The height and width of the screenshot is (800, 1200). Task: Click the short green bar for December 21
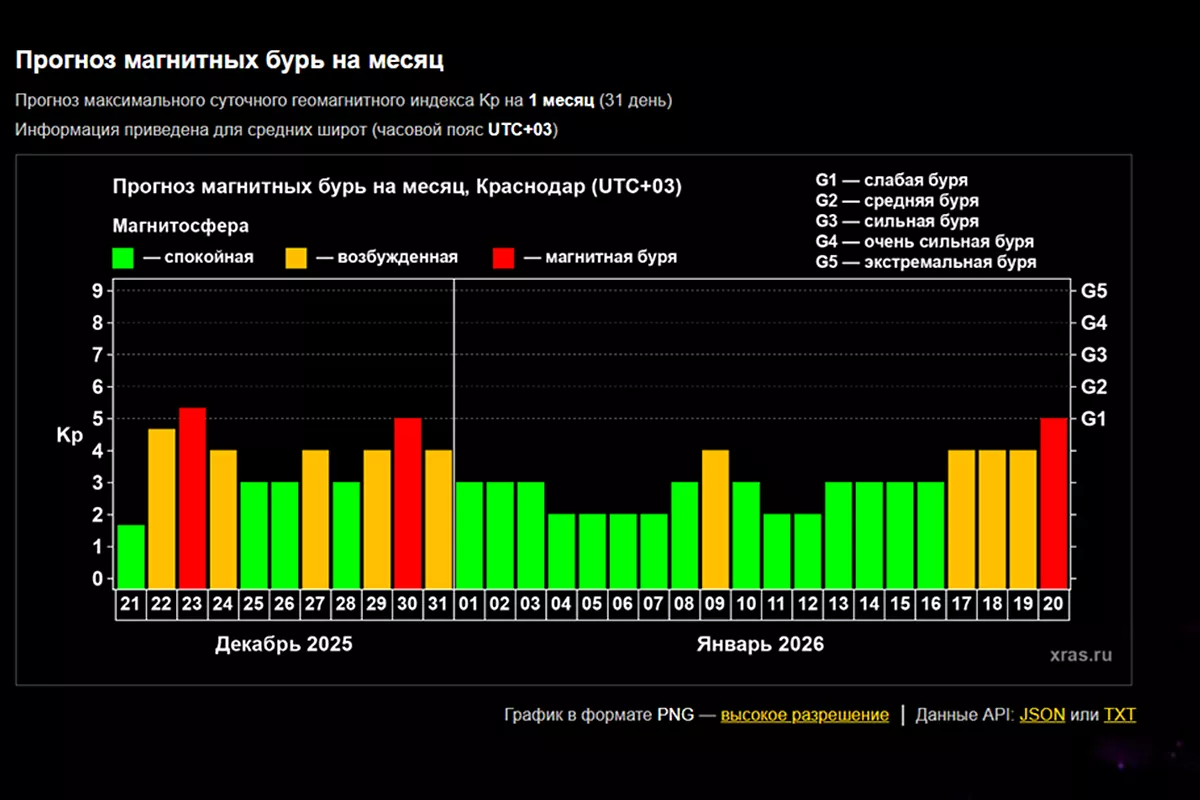coord(131,556)
